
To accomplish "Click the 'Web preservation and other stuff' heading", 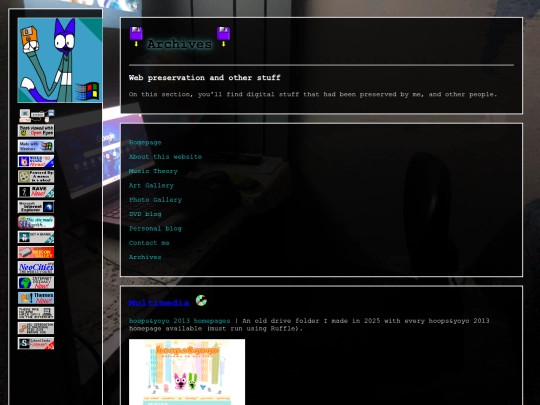I will pos(205,78).
